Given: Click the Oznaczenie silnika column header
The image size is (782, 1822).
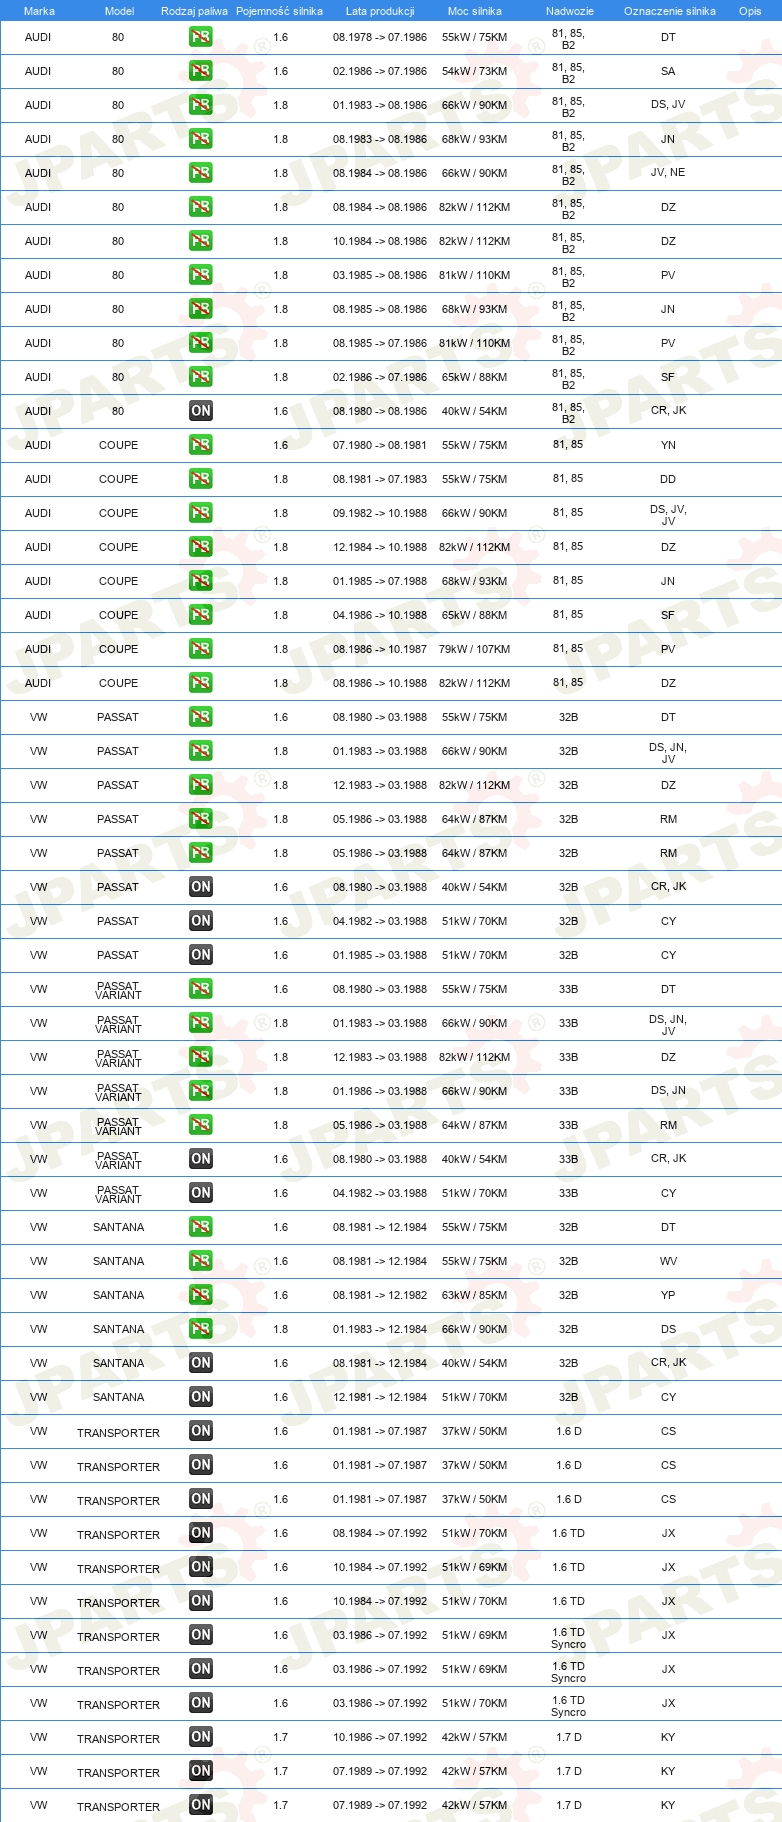Looking at the screenshot, I should point(670,11).
